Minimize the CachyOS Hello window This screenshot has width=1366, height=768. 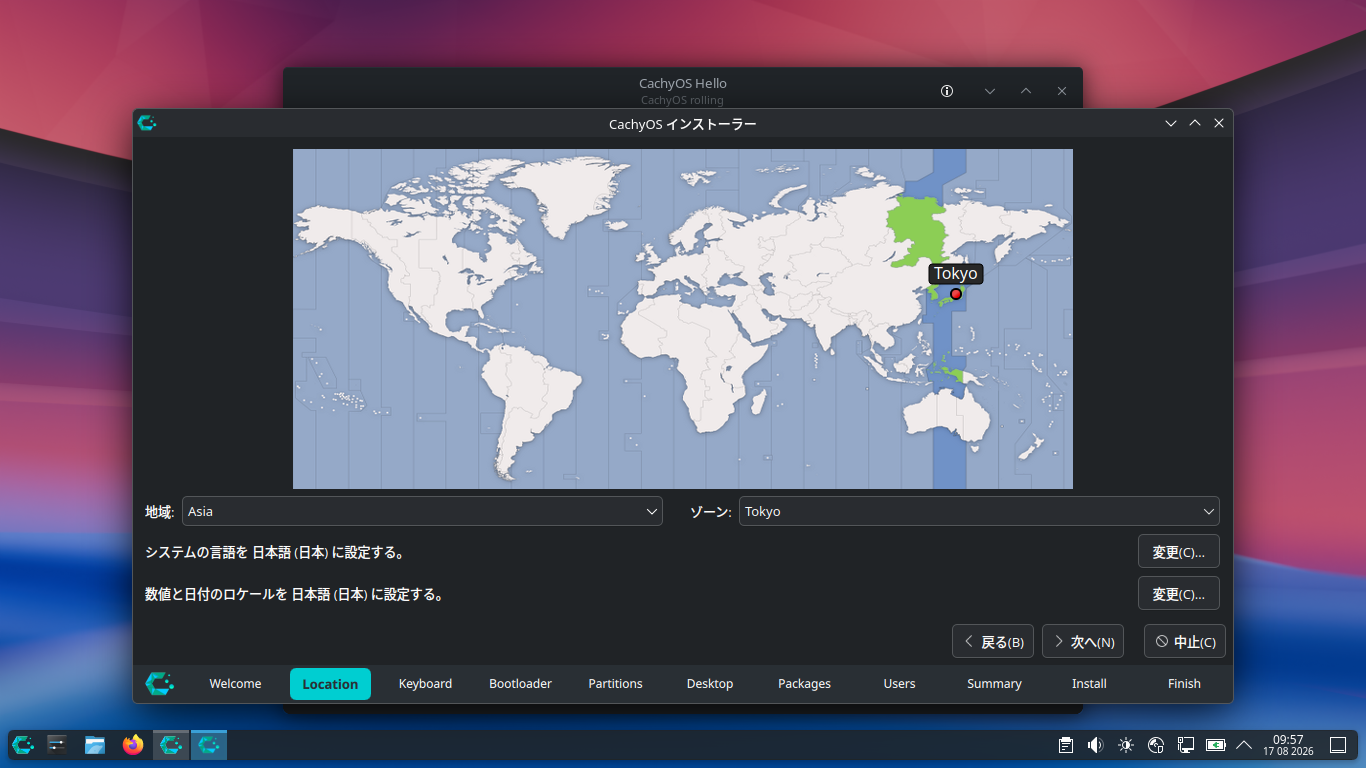[990, 91]
